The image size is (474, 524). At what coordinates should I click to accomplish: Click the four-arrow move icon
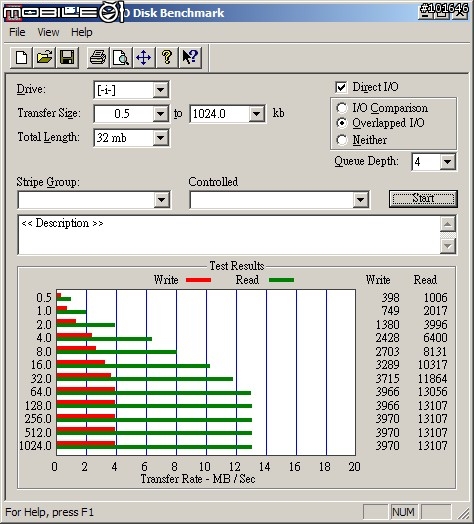(x=143, y=57)
